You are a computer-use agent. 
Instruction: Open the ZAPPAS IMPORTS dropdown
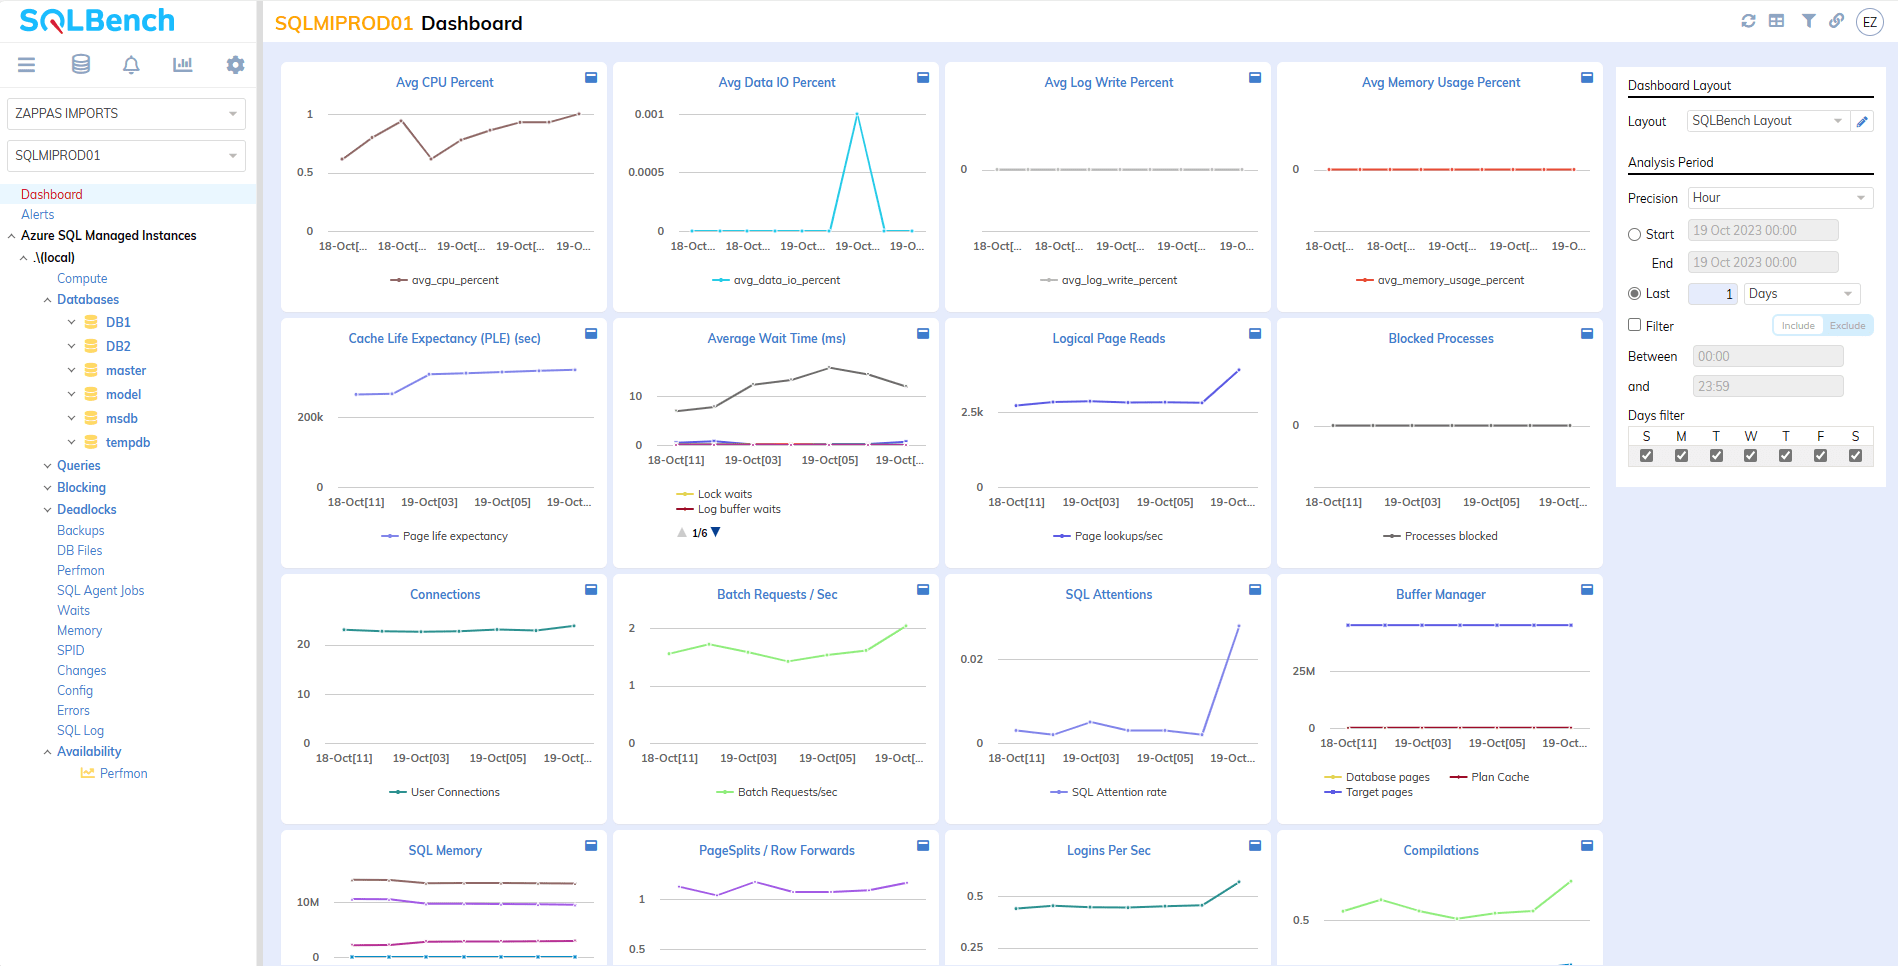(x=126, y=114)
